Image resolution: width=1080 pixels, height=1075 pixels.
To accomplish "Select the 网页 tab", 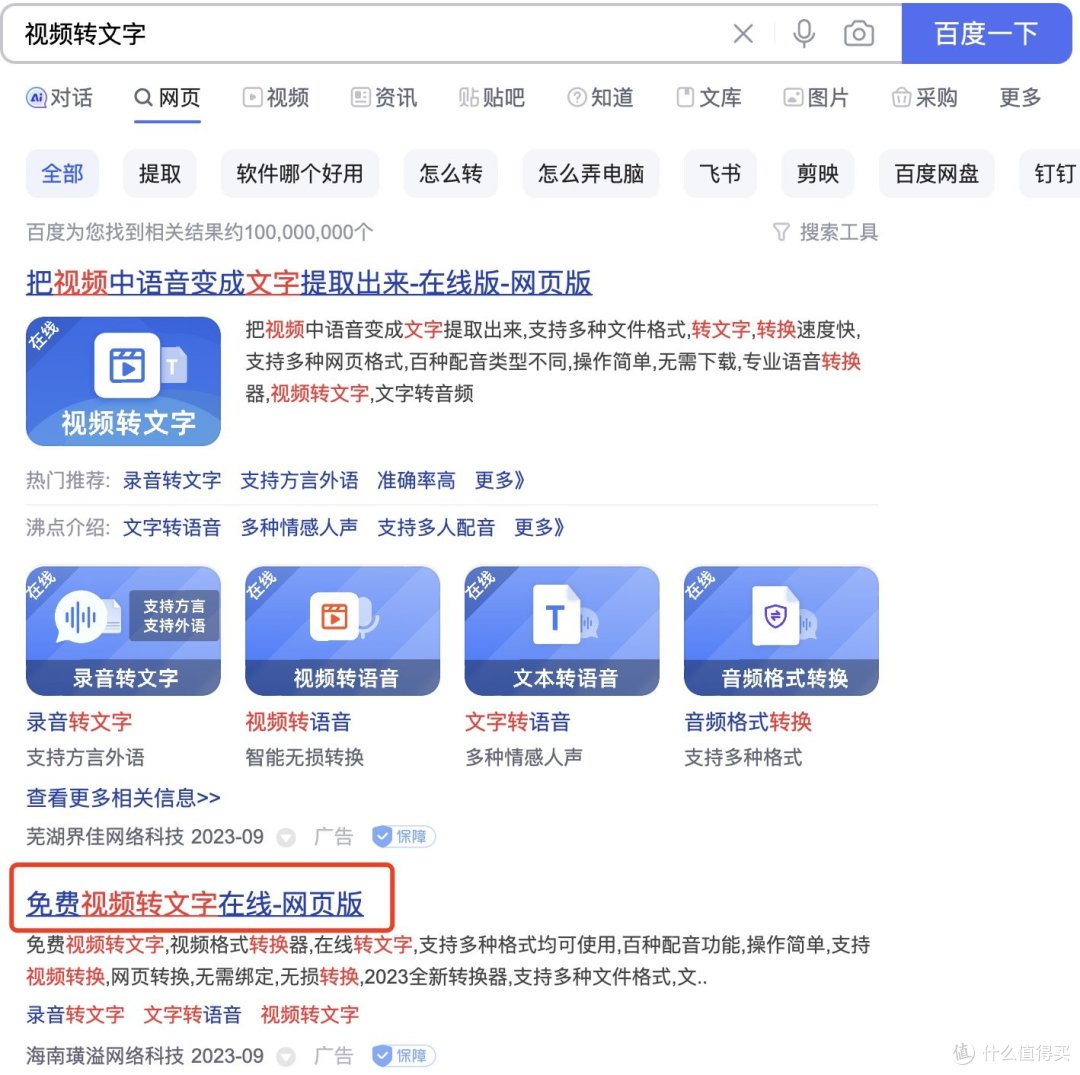I will [167, 97].
